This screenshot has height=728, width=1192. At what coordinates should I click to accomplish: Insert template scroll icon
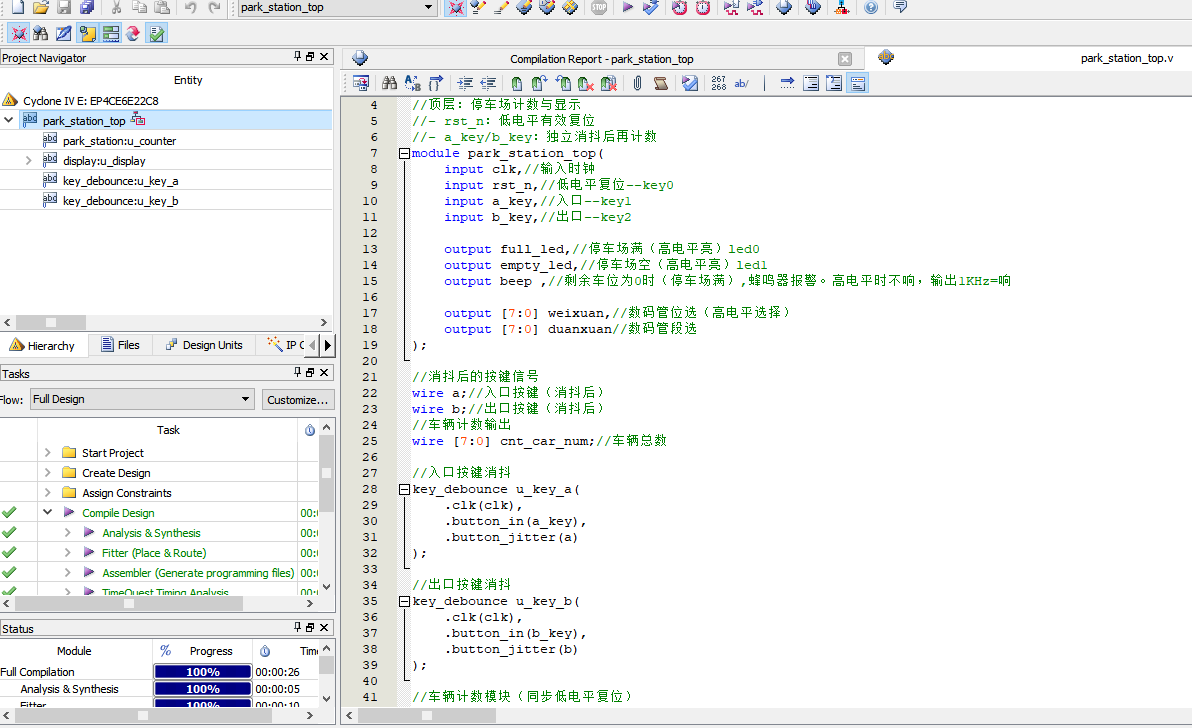coord(661,84)
